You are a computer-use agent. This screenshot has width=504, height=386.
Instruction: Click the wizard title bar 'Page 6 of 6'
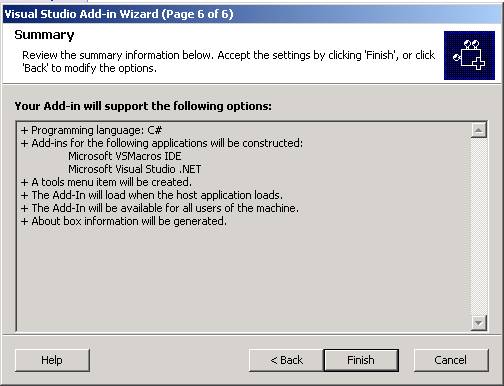click(119, 14)
